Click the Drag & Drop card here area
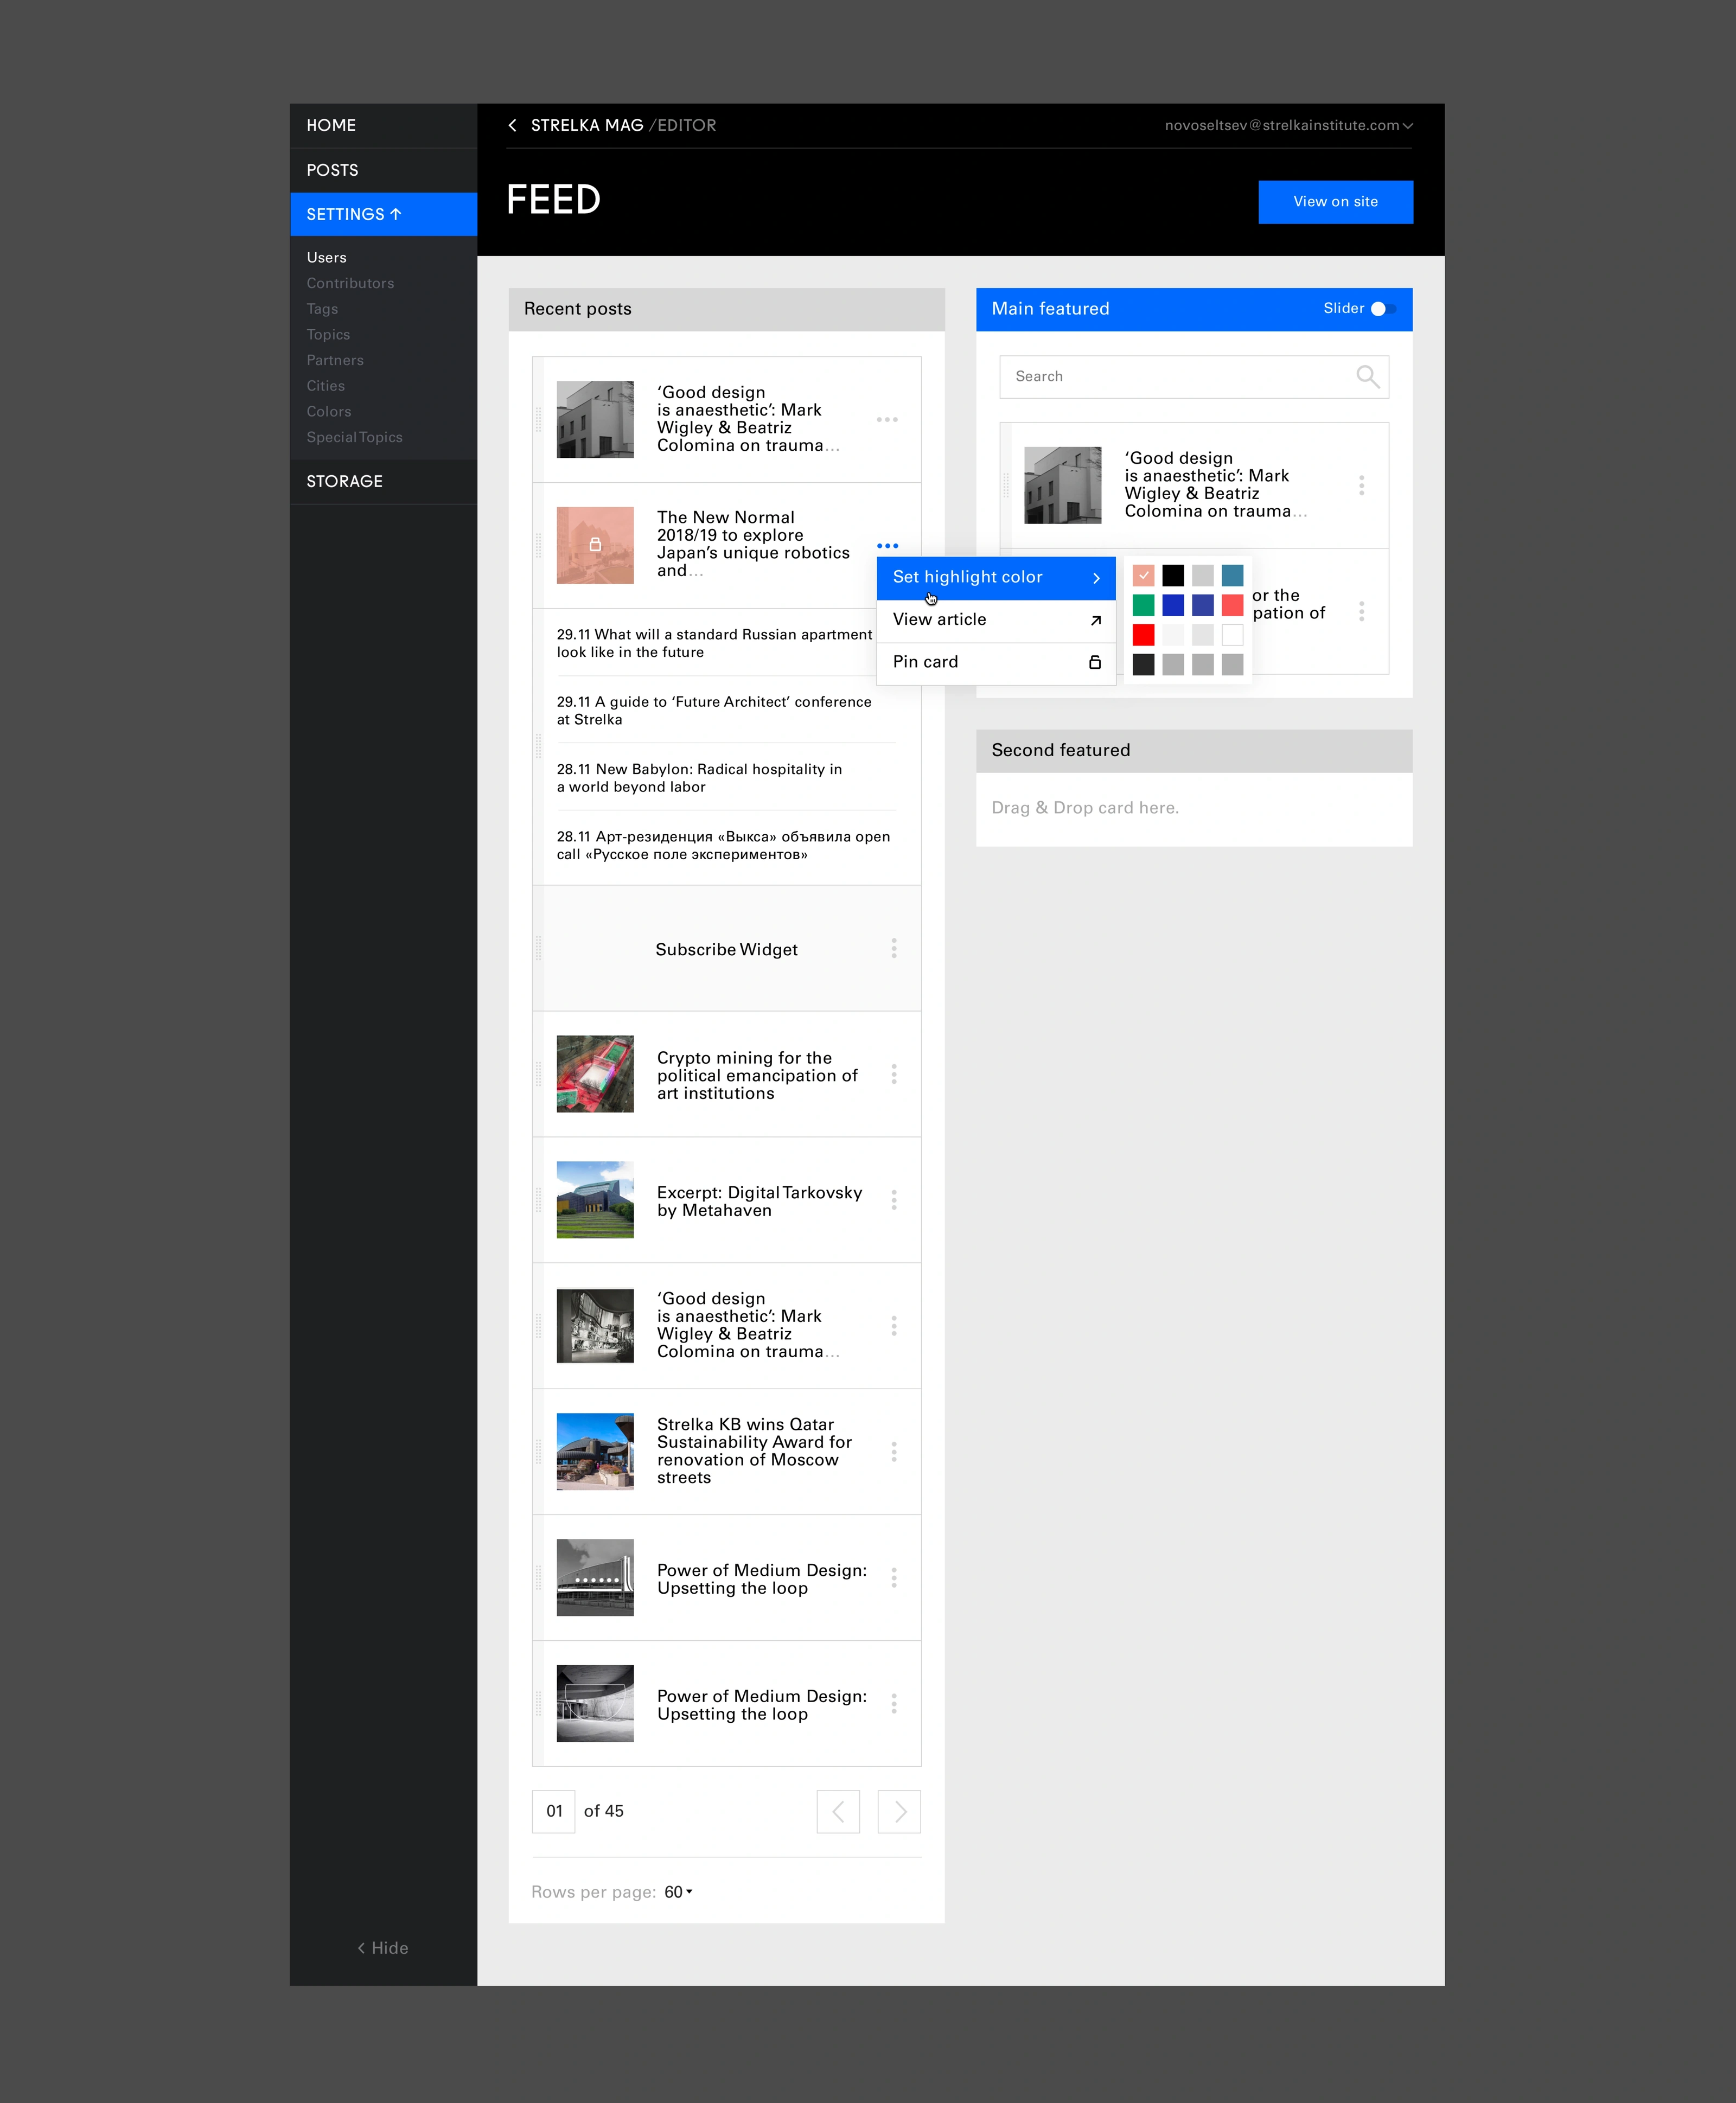1736x2103 pixels. click(1194, 809)
